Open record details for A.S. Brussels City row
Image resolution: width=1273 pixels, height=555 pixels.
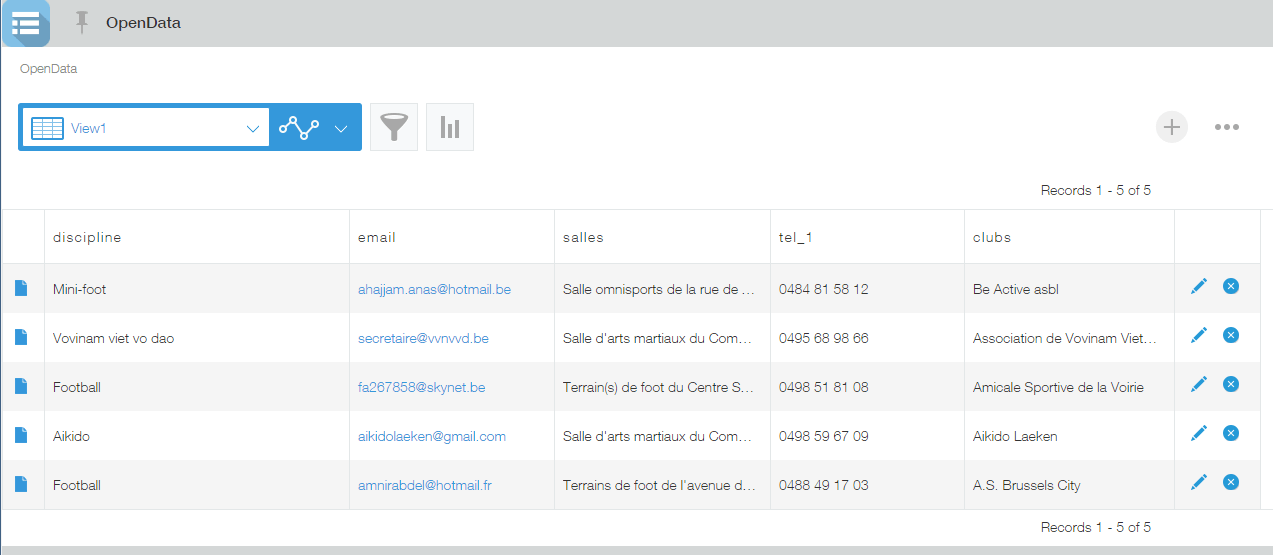pos(21,484)
